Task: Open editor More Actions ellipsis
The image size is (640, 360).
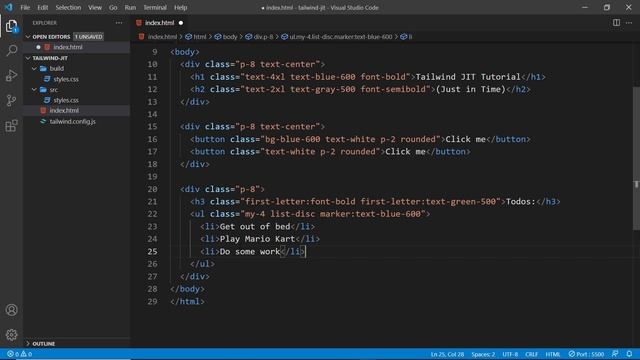Action: pos(629,23)
